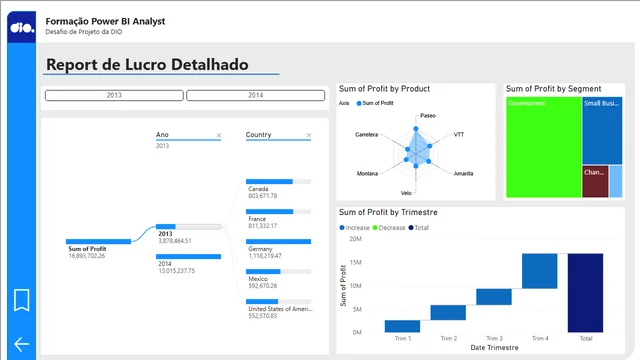The image size is (640, 360).
Task: Click the Sum of Profit by Trimestre title
Action: tap(388, 212)
